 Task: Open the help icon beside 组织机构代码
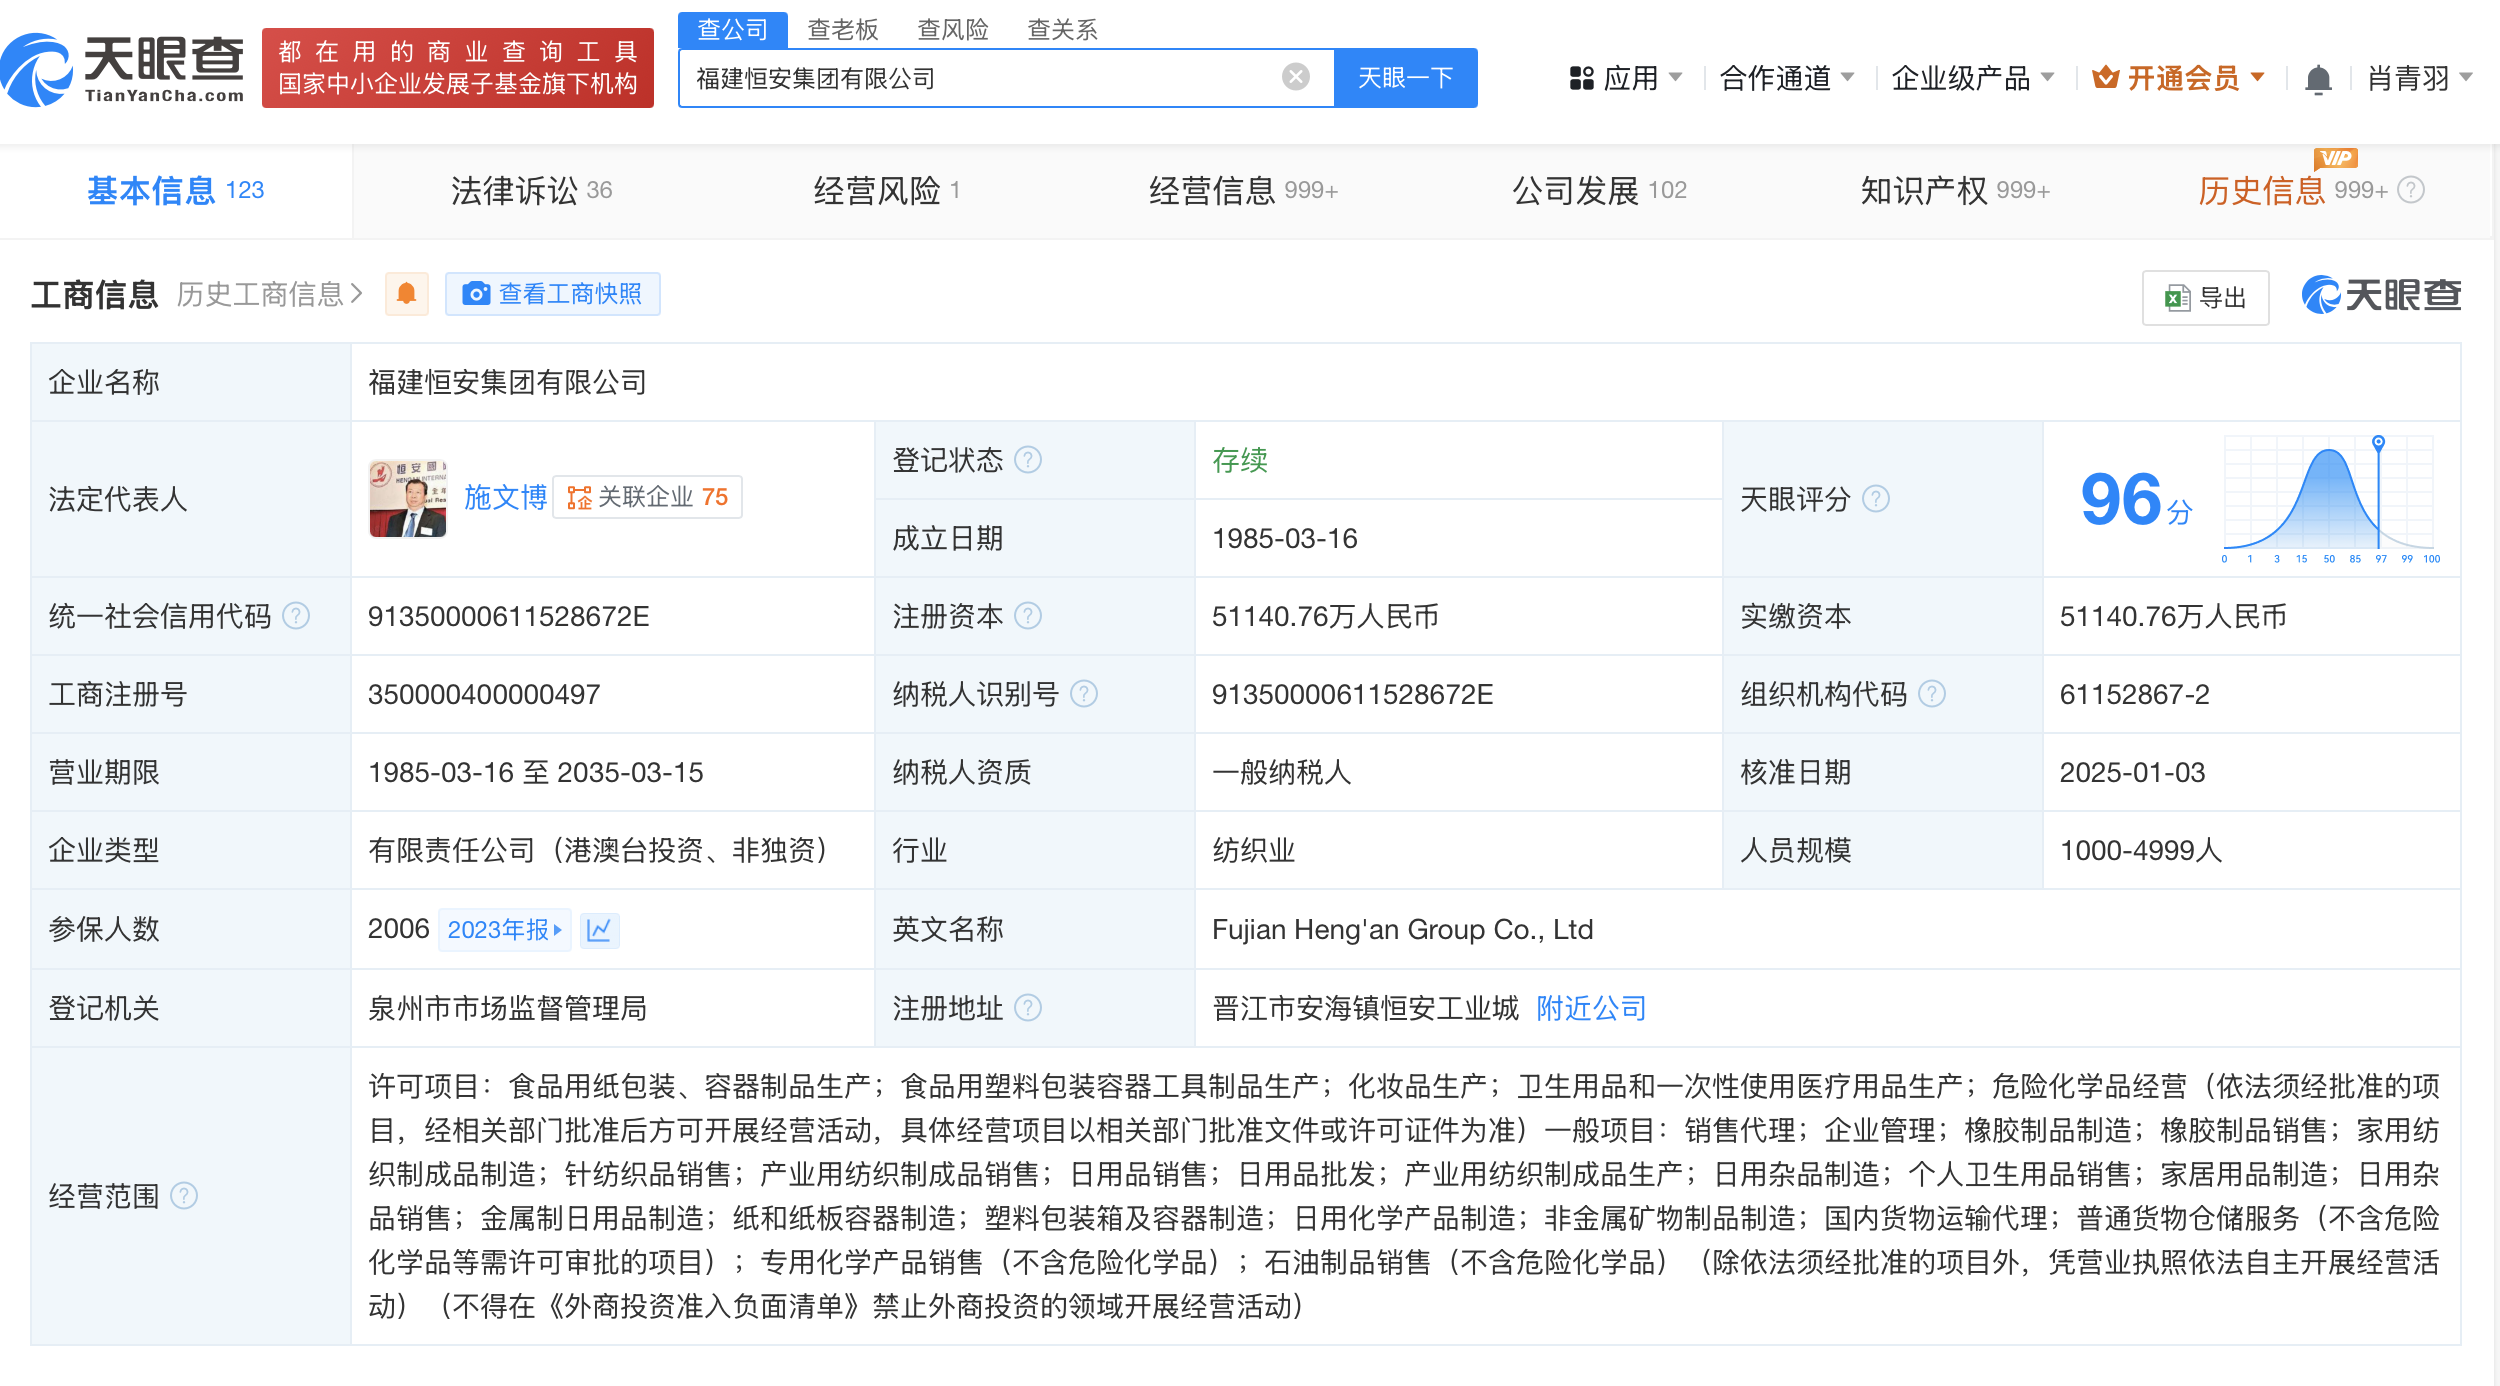[x=1932, y=694]
